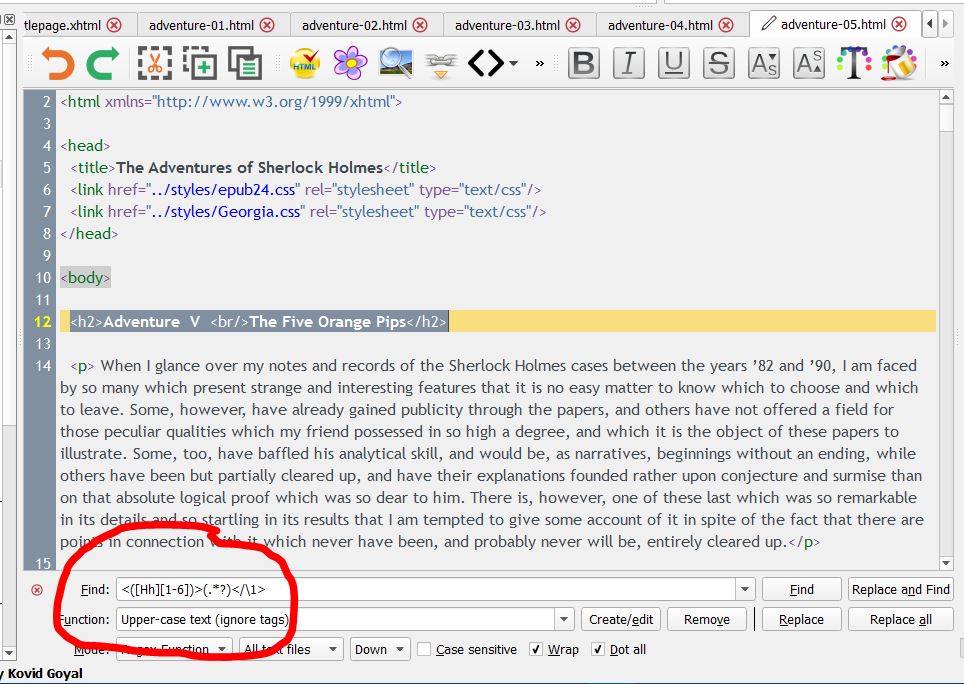Click the insert tag angle-brackets icon
This screenshot has height=684, width=964.
pyautogui.click(x=486, y=63)
